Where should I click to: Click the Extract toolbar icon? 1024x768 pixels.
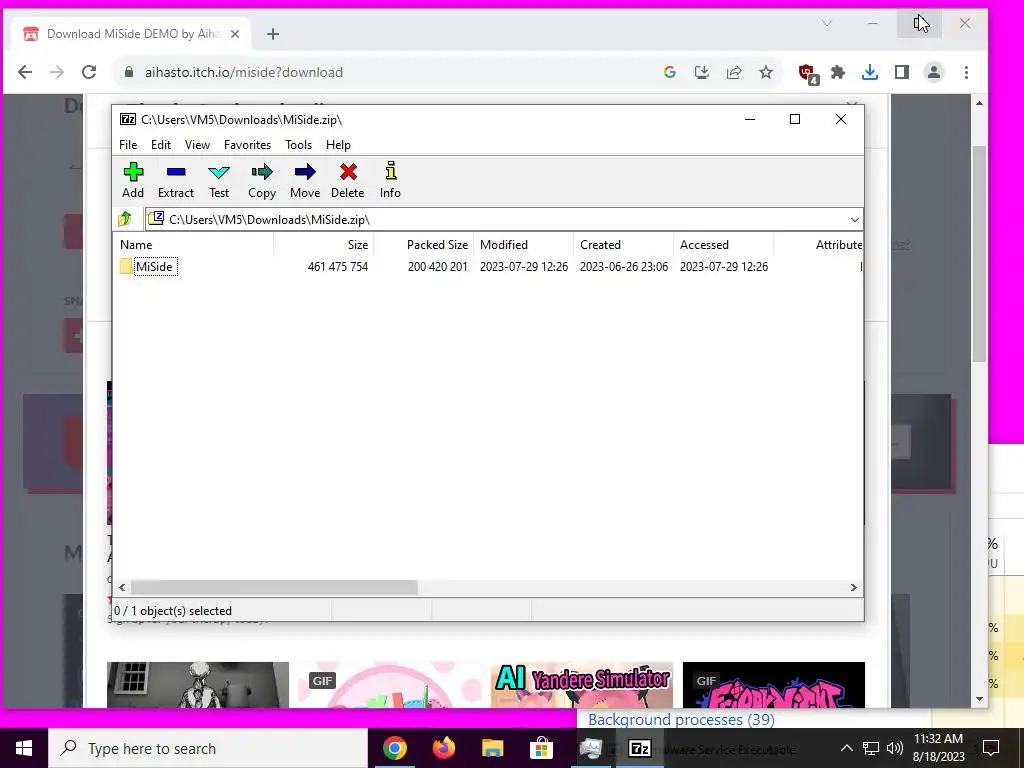tap(176, 180)
